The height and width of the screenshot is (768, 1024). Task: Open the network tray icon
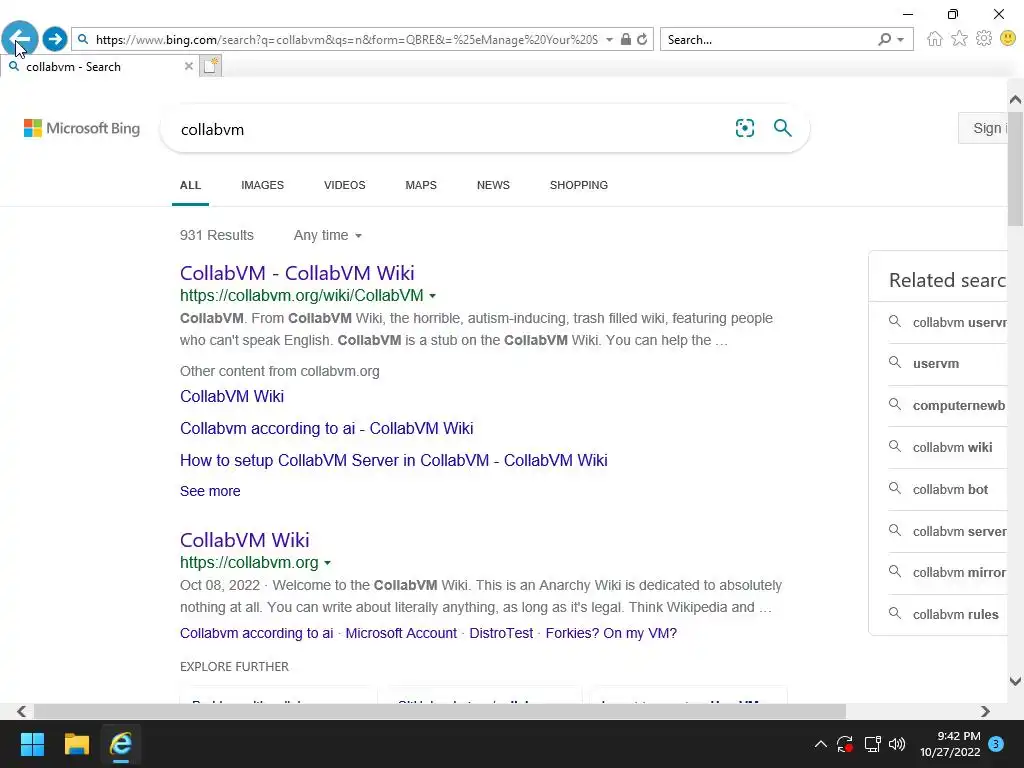point(872,744)
